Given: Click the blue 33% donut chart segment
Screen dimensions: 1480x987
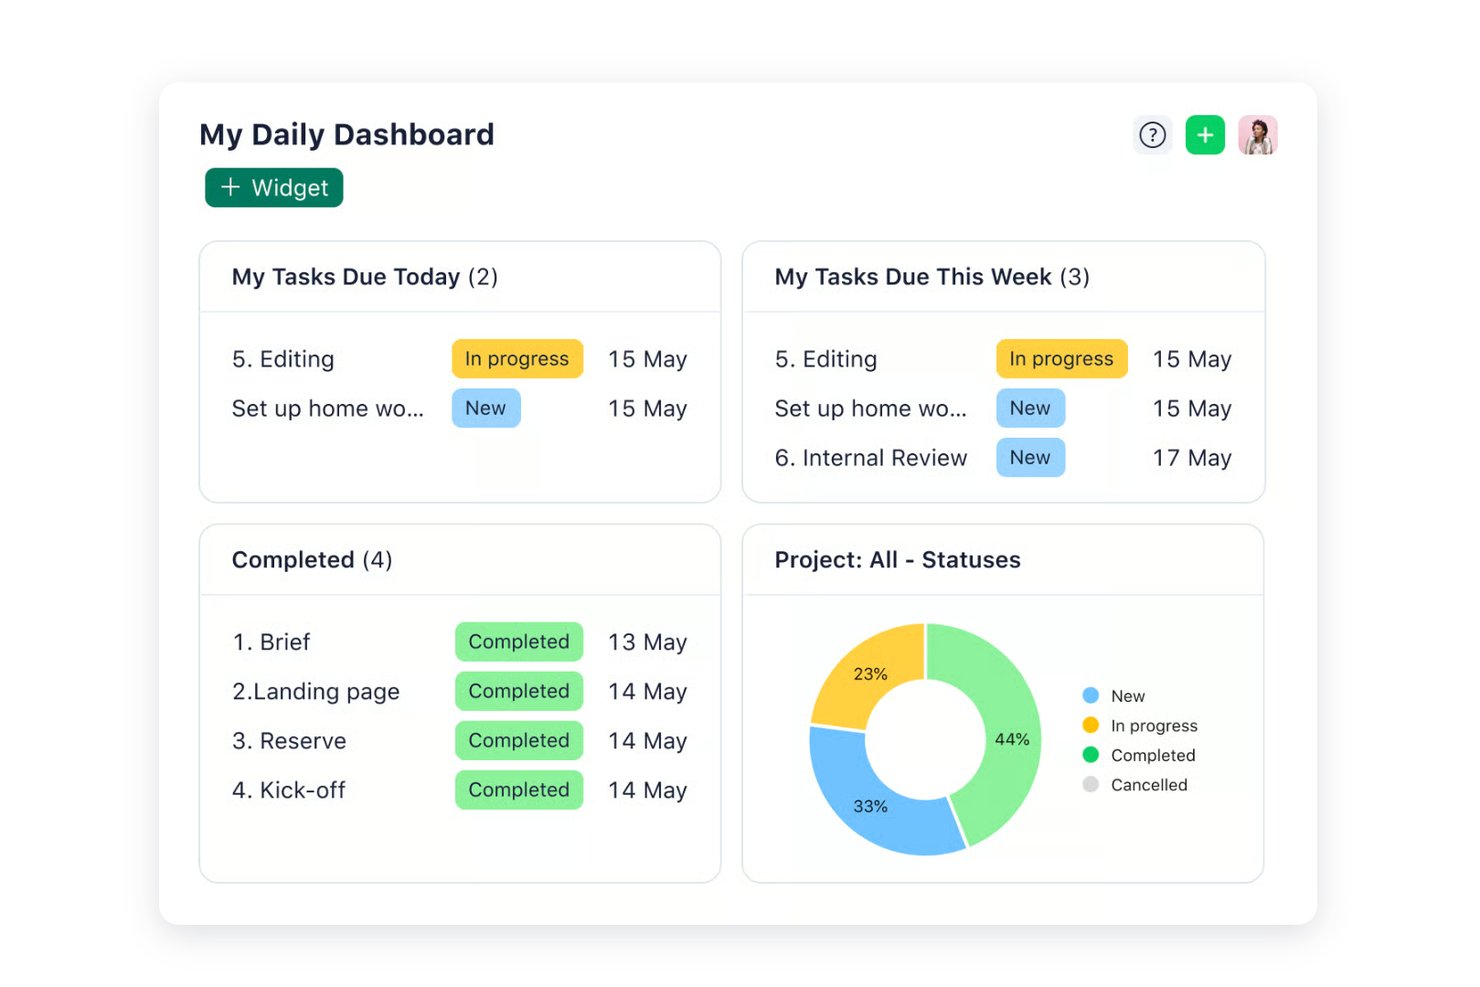Looking at the screenshot, I should 872,805.
